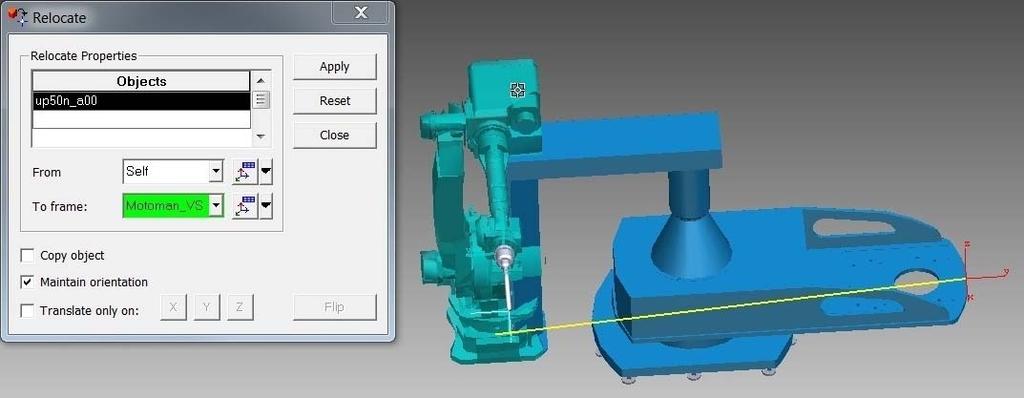Screen dimensions: 1024x398
Task: Click the From reference frame picker icon
Action: [245, 172]
